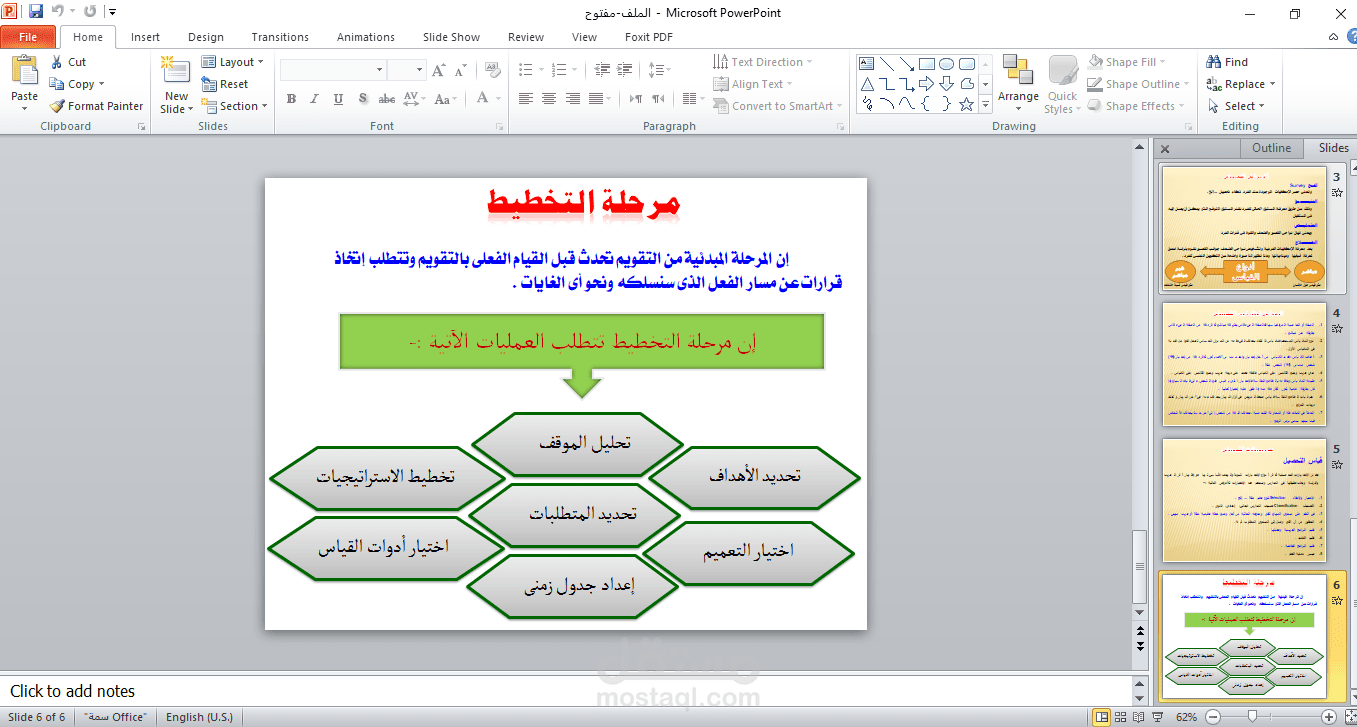Click the Quick Styles button
The image size is (1357, 727).
(1062, 84)
